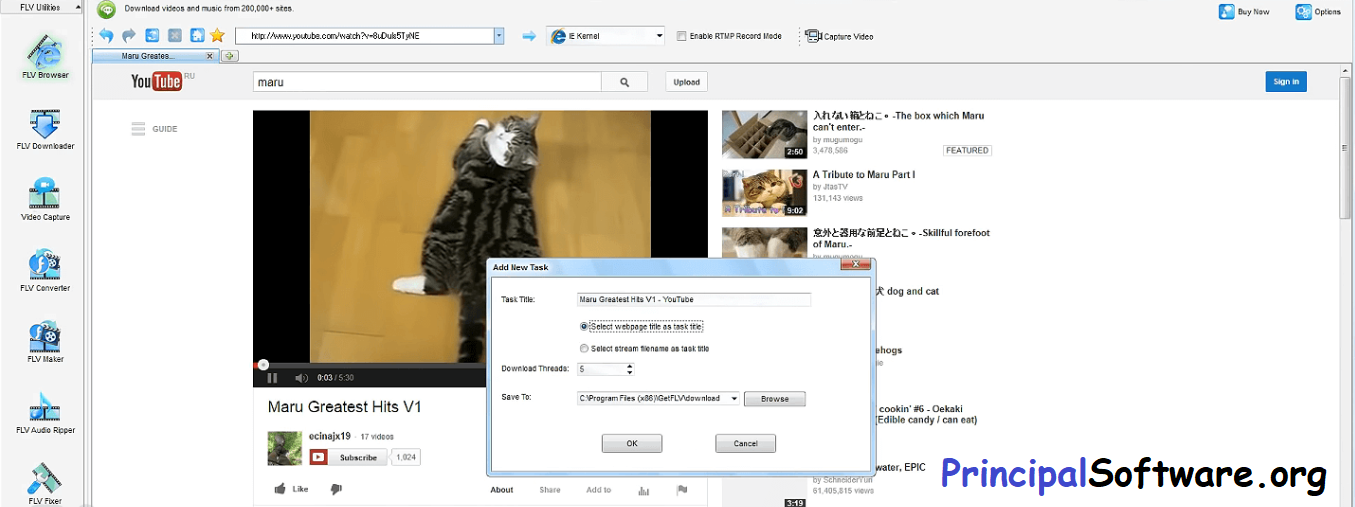Viewport: 1355px width, 507px height.
Task: Click the favorites star icon
Action: (x=217, y=36)
